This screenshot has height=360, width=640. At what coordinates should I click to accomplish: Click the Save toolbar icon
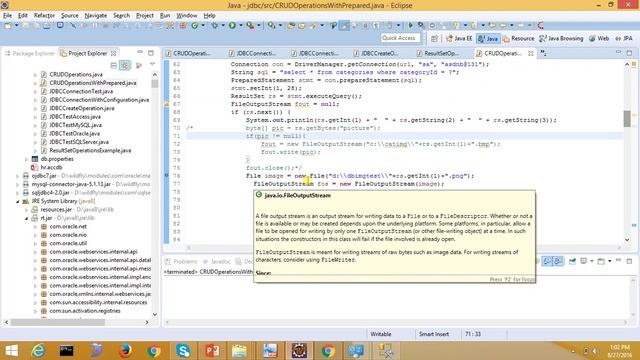click(26, 26)
